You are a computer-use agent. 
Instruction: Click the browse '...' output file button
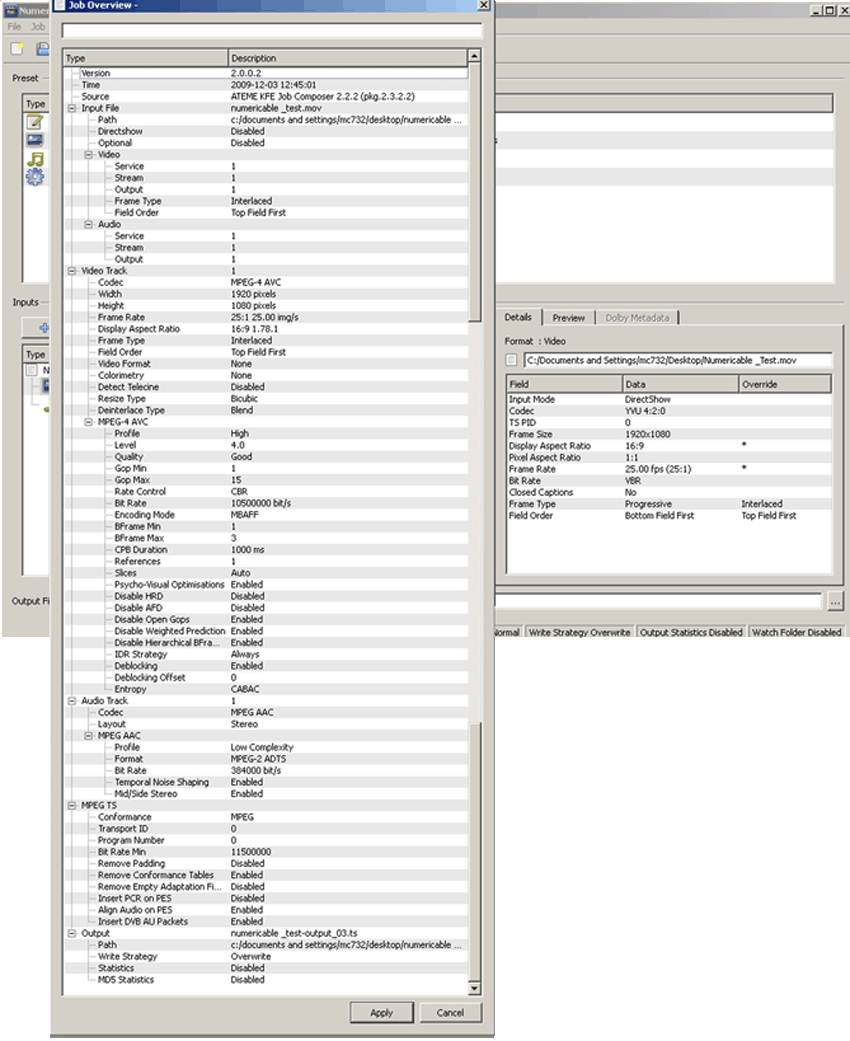[x=834, y=601]
